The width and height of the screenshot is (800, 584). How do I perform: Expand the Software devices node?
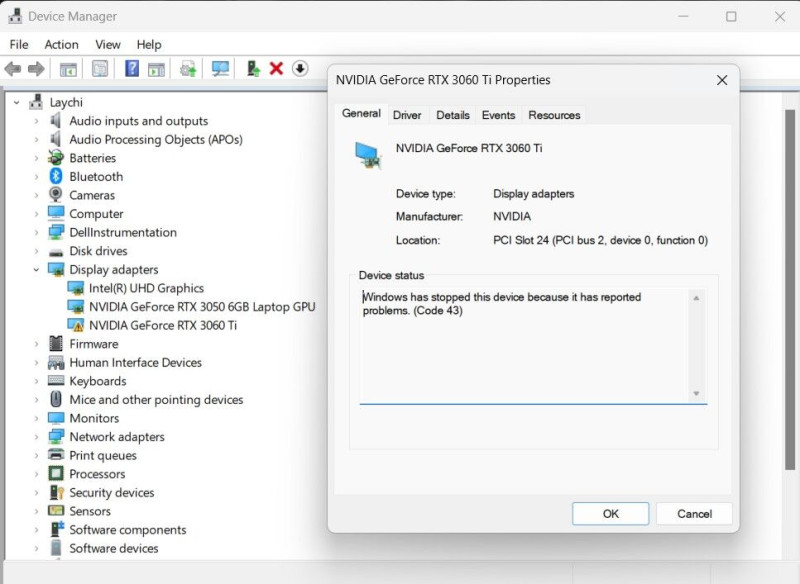pyautogui.click(x=36, y=548)
